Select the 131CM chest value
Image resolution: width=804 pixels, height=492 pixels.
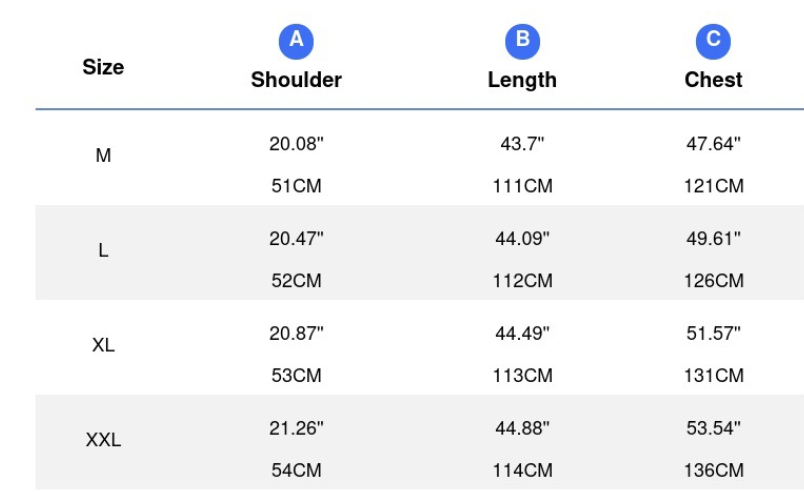click(x=713, y=375)
